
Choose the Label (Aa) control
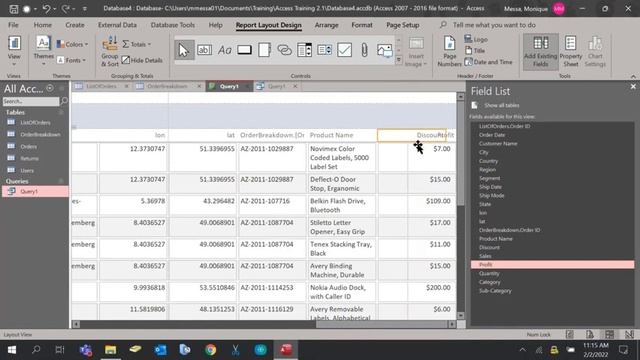pyautogui.click(x=224, y=50)
